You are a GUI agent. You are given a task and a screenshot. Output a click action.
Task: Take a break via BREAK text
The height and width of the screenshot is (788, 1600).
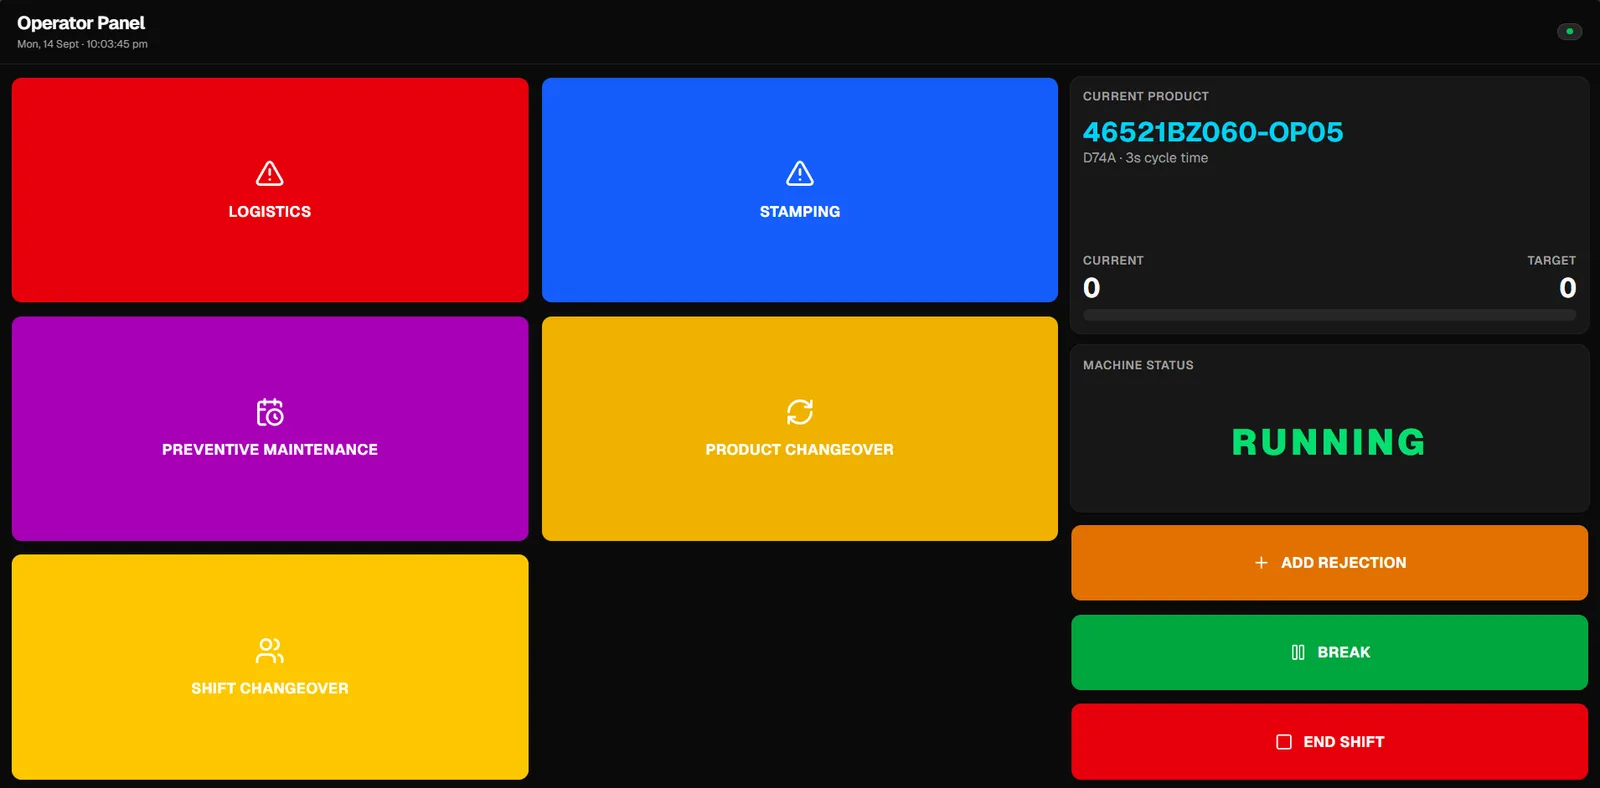coord(1343,652)
